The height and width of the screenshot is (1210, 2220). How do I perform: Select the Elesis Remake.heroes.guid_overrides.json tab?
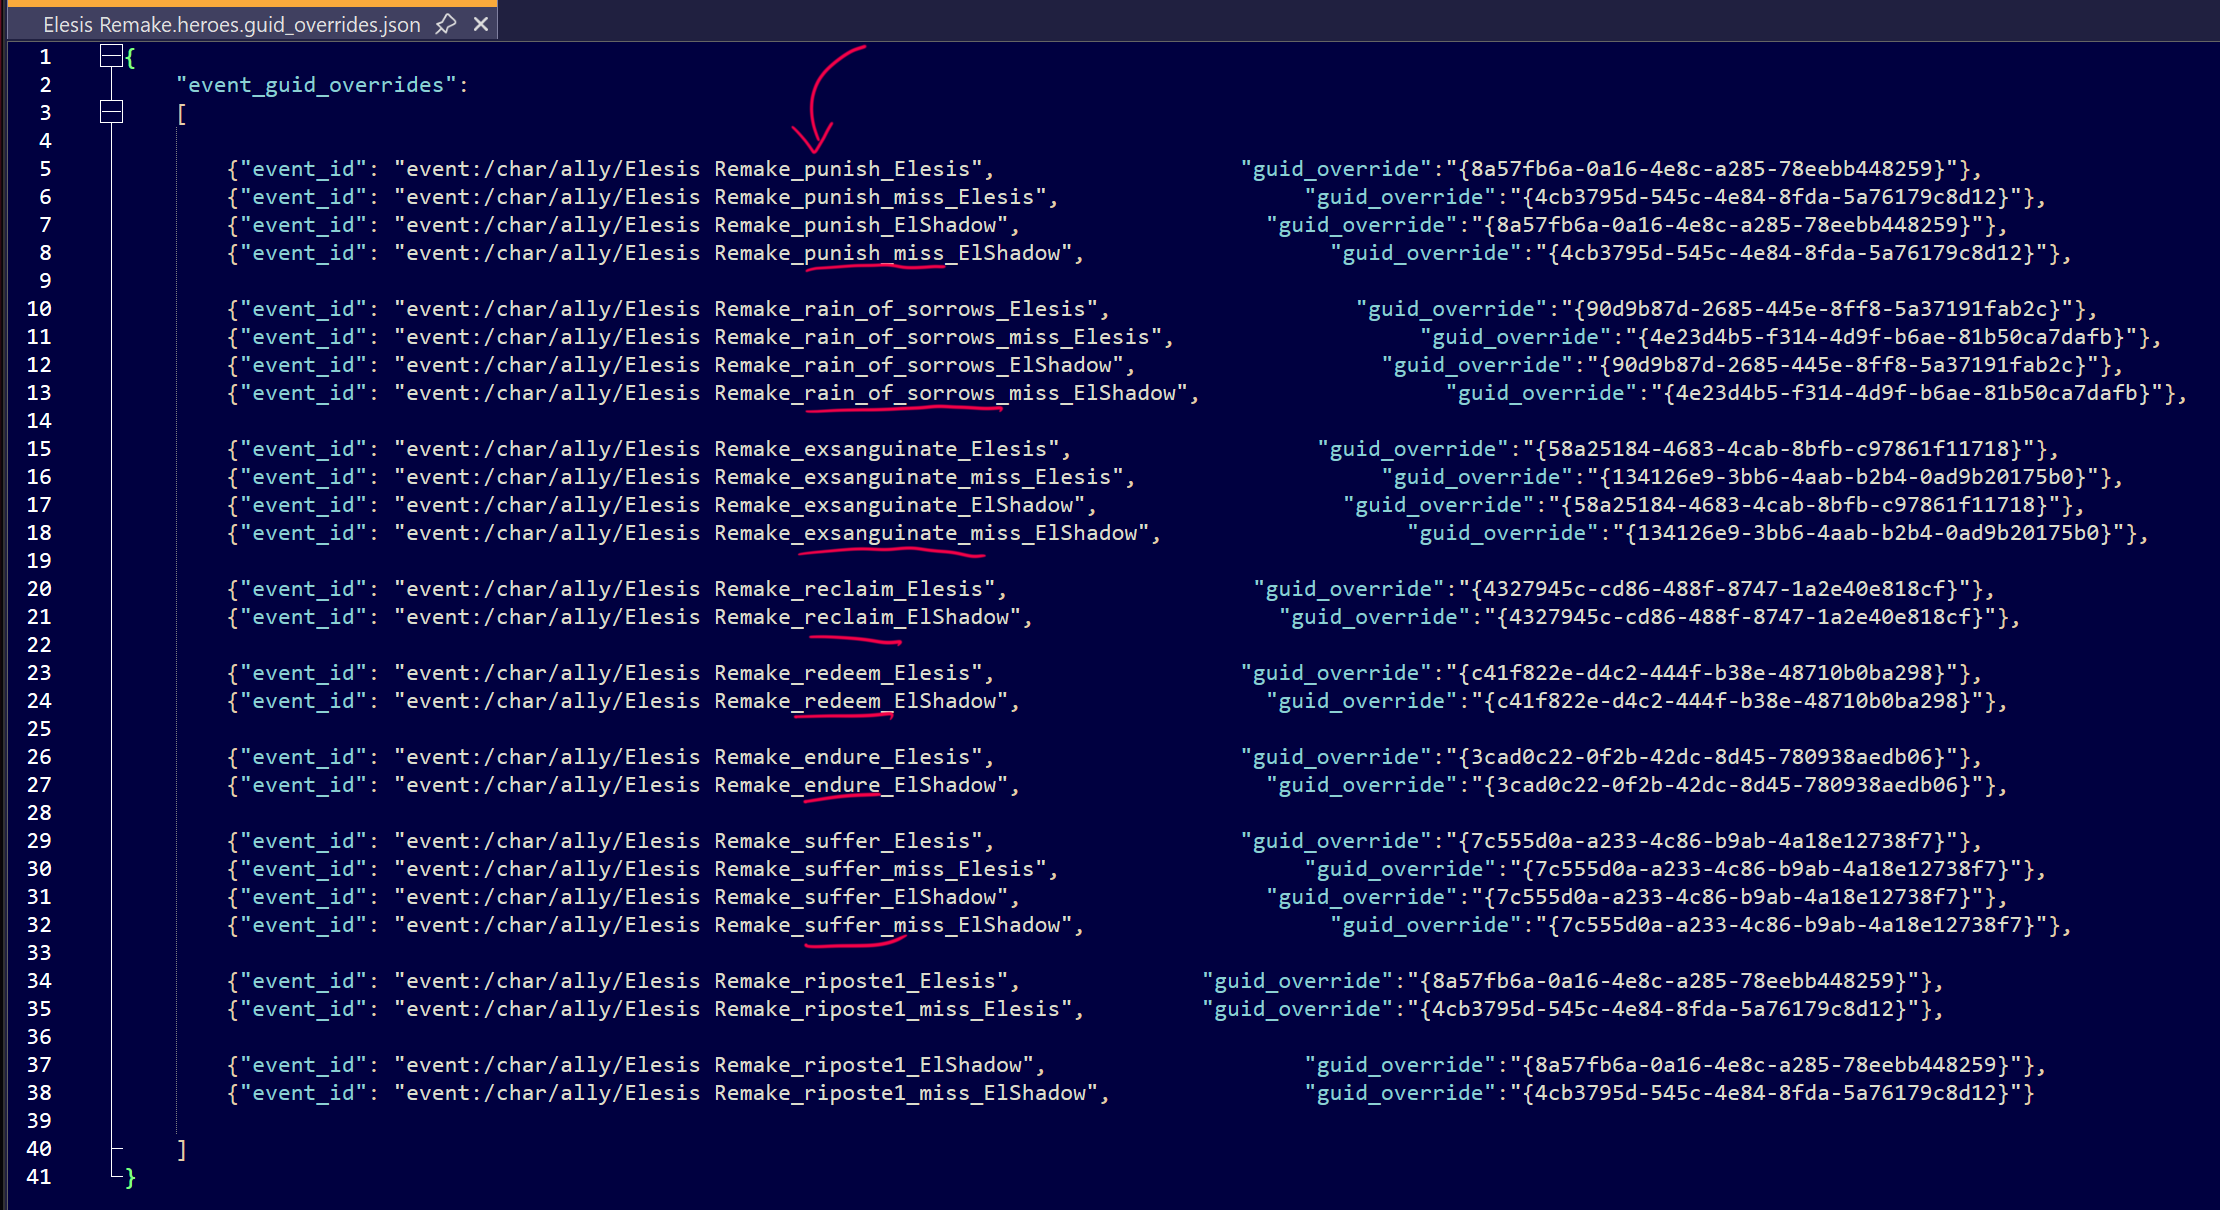(x=252, y=24)
